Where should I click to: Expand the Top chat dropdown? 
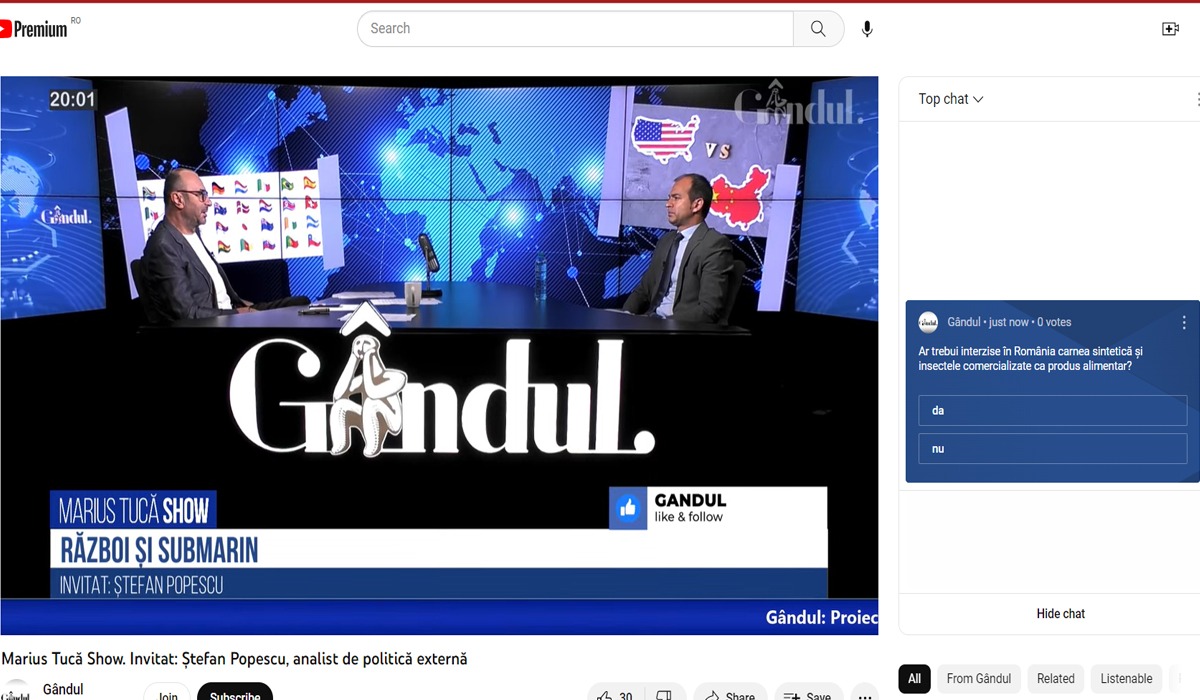click(951, 99)
